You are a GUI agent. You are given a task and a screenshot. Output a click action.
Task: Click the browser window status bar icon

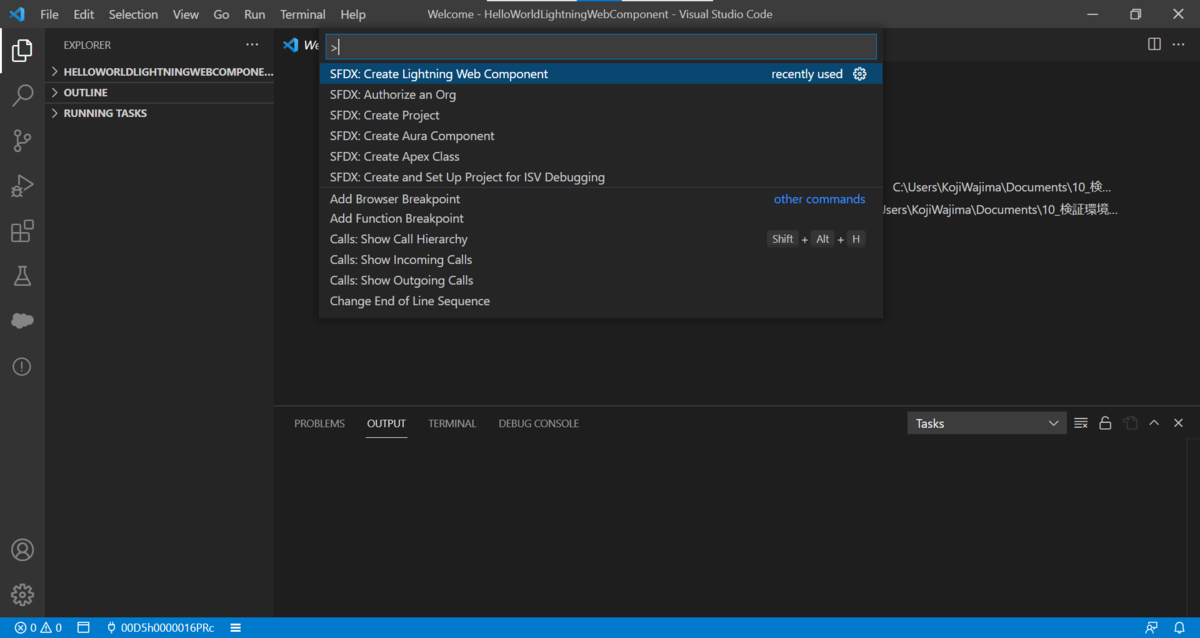click(84, 628)
